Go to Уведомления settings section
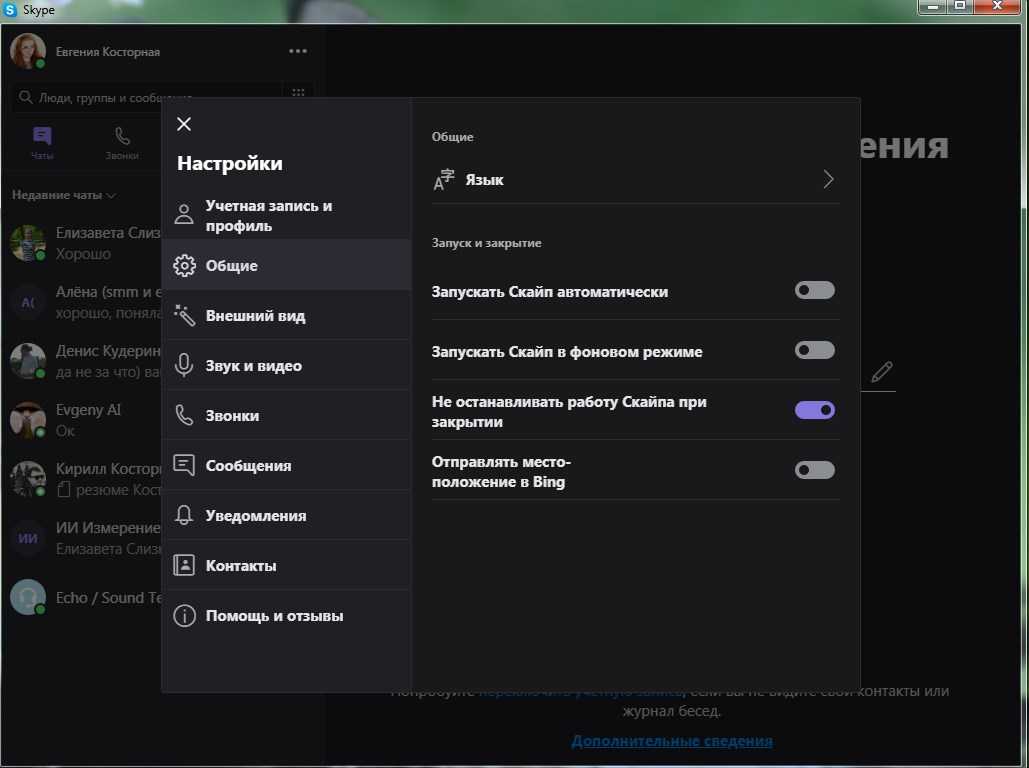Screen dimensions: 1029x768 [255, 516]
